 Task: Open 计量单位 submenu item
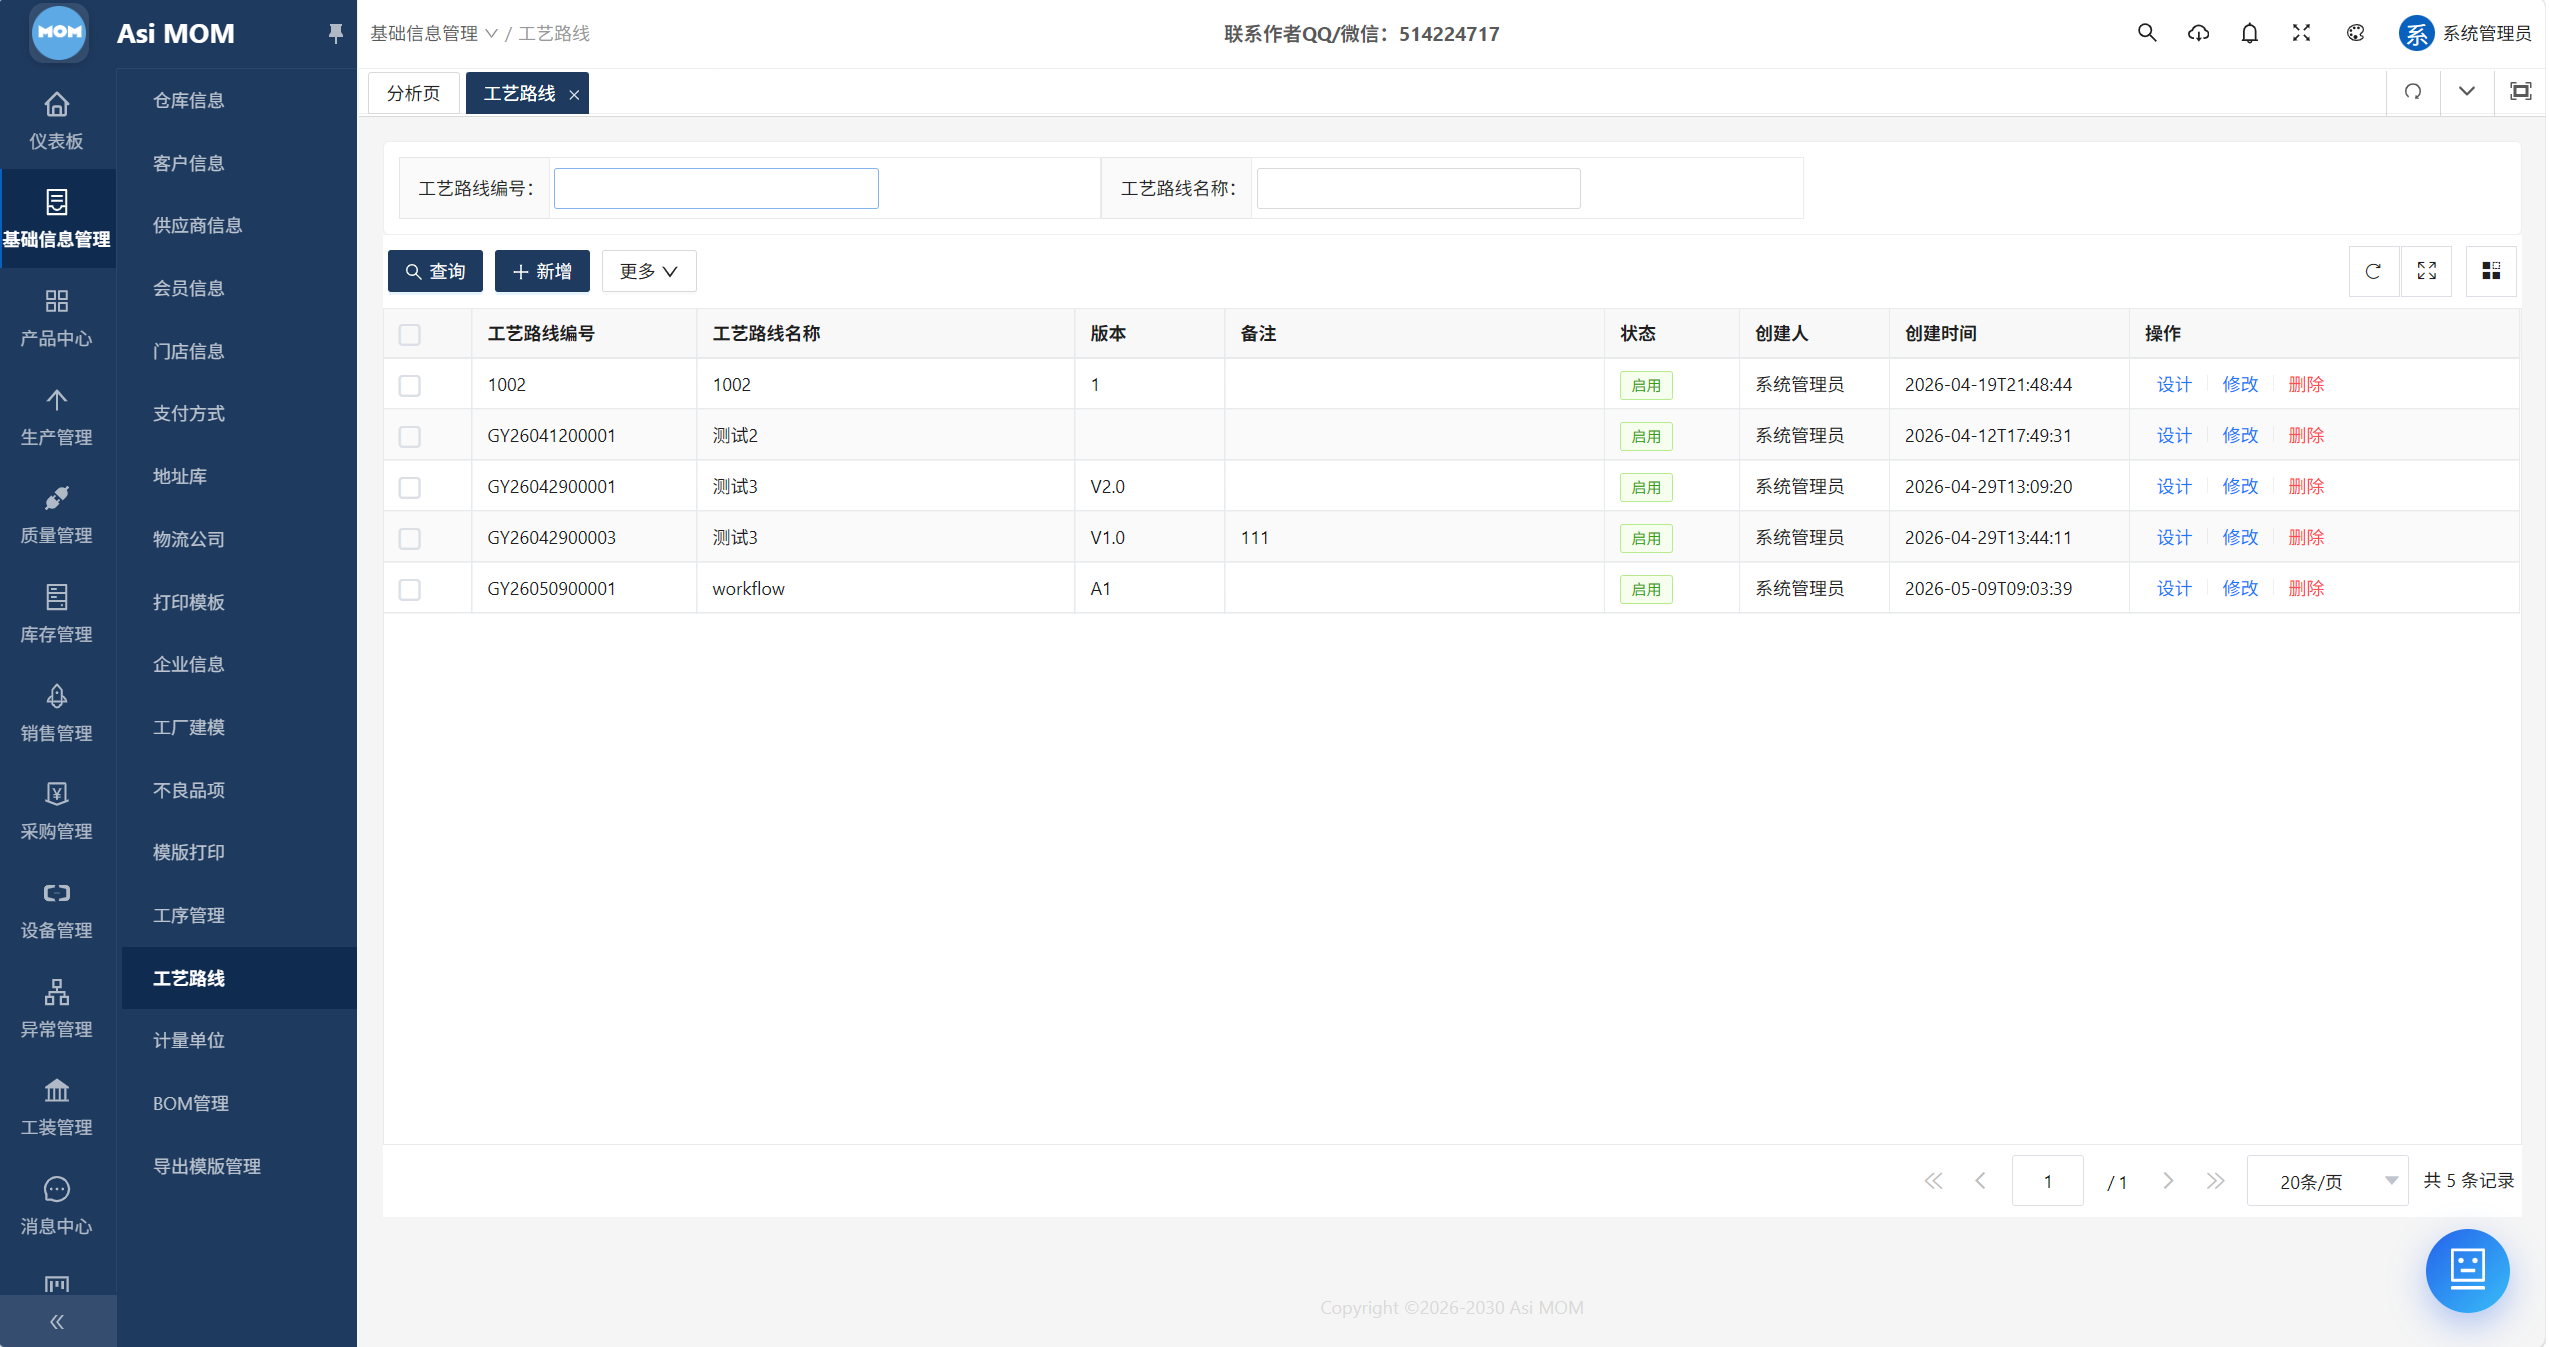click(188, 1040)
